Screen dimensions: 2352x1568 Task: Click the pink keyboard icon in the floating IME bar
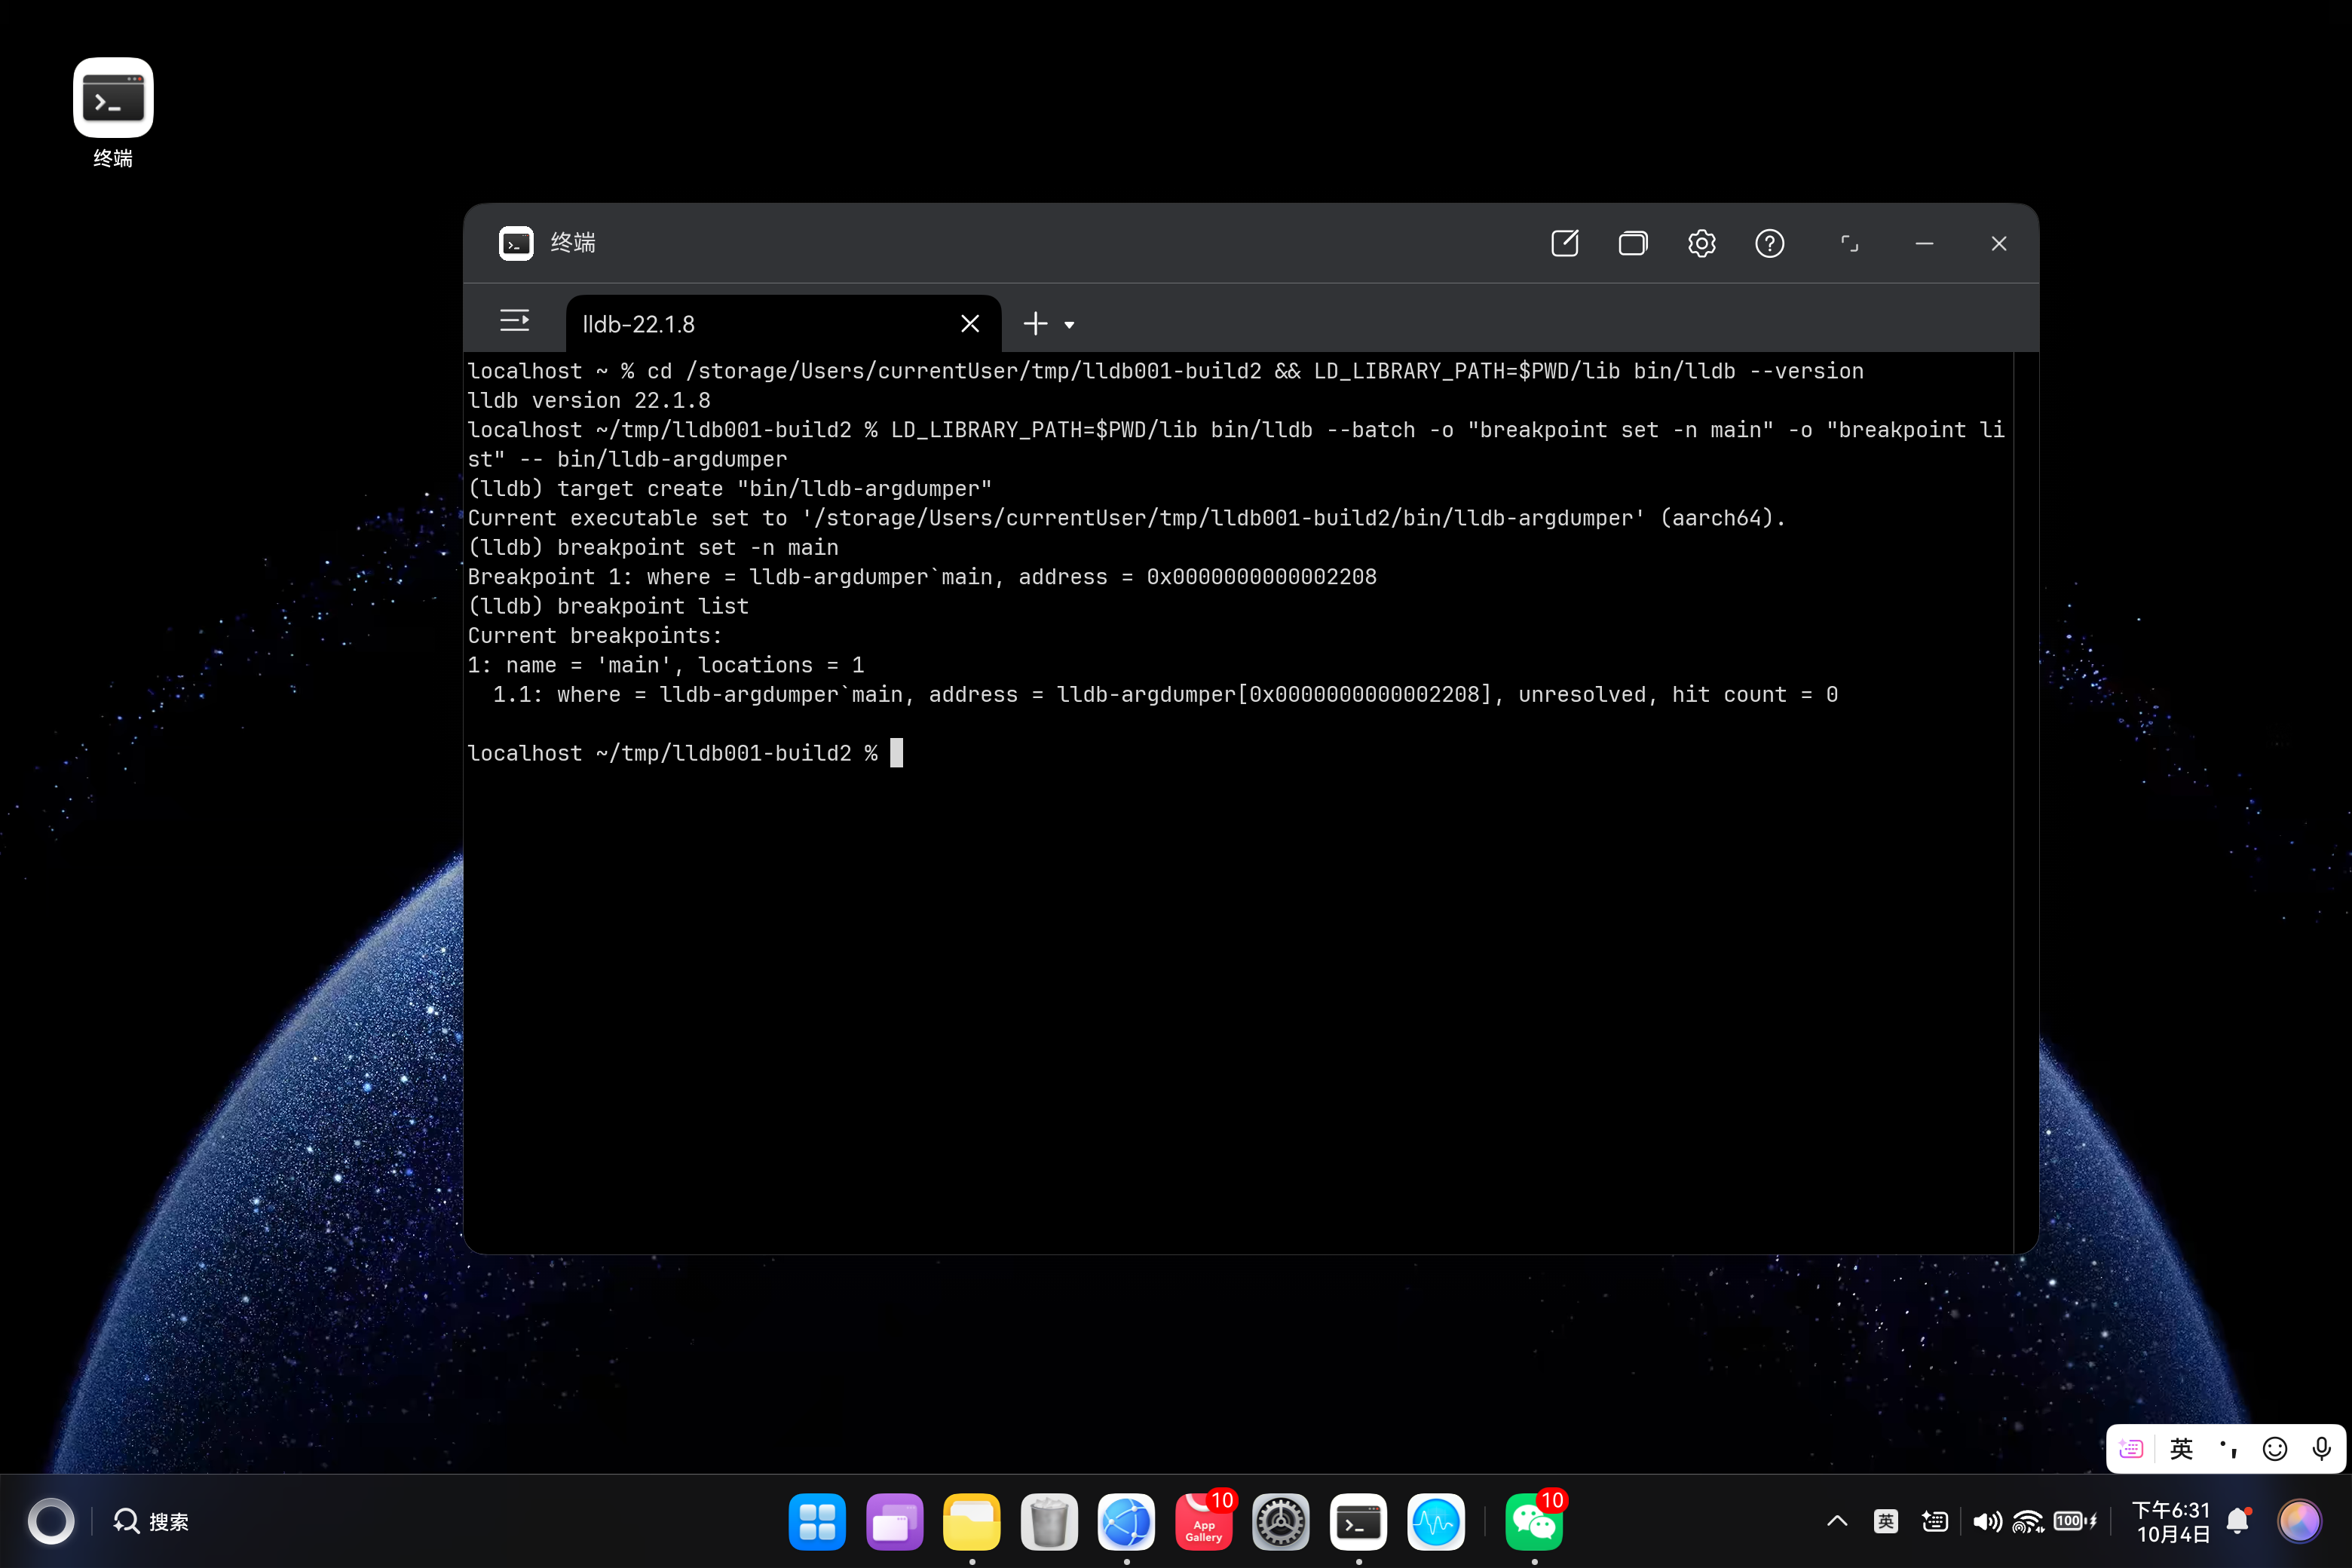[x=2131, y=1448]
